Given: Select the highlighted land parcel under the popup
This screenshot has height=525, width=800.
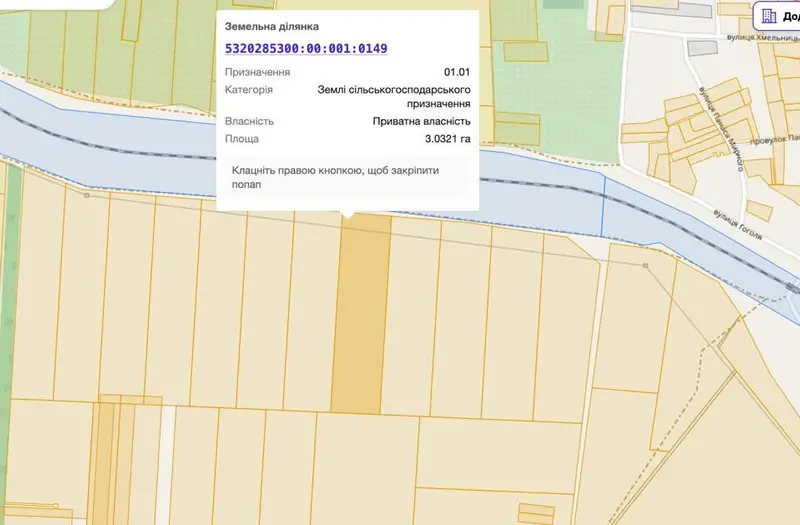Looking at the screenshot, I should 361,314.
